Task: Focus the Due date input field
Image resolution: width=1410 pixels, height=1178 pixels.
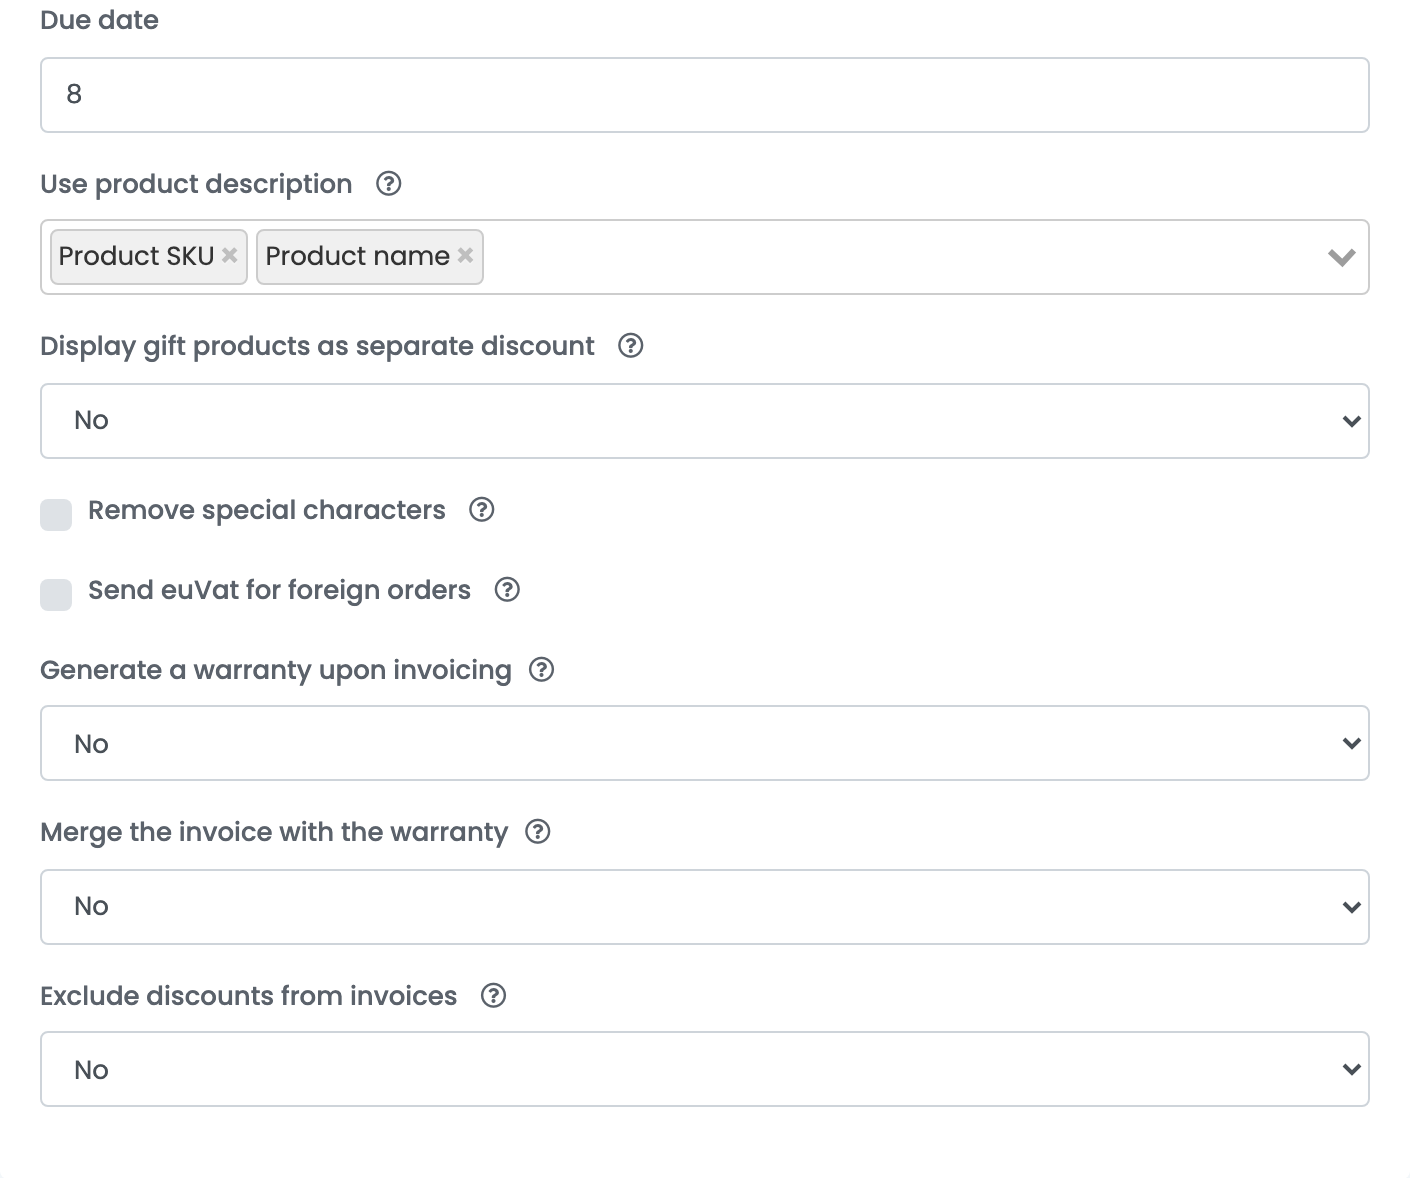Action: [x=705, y=95]
